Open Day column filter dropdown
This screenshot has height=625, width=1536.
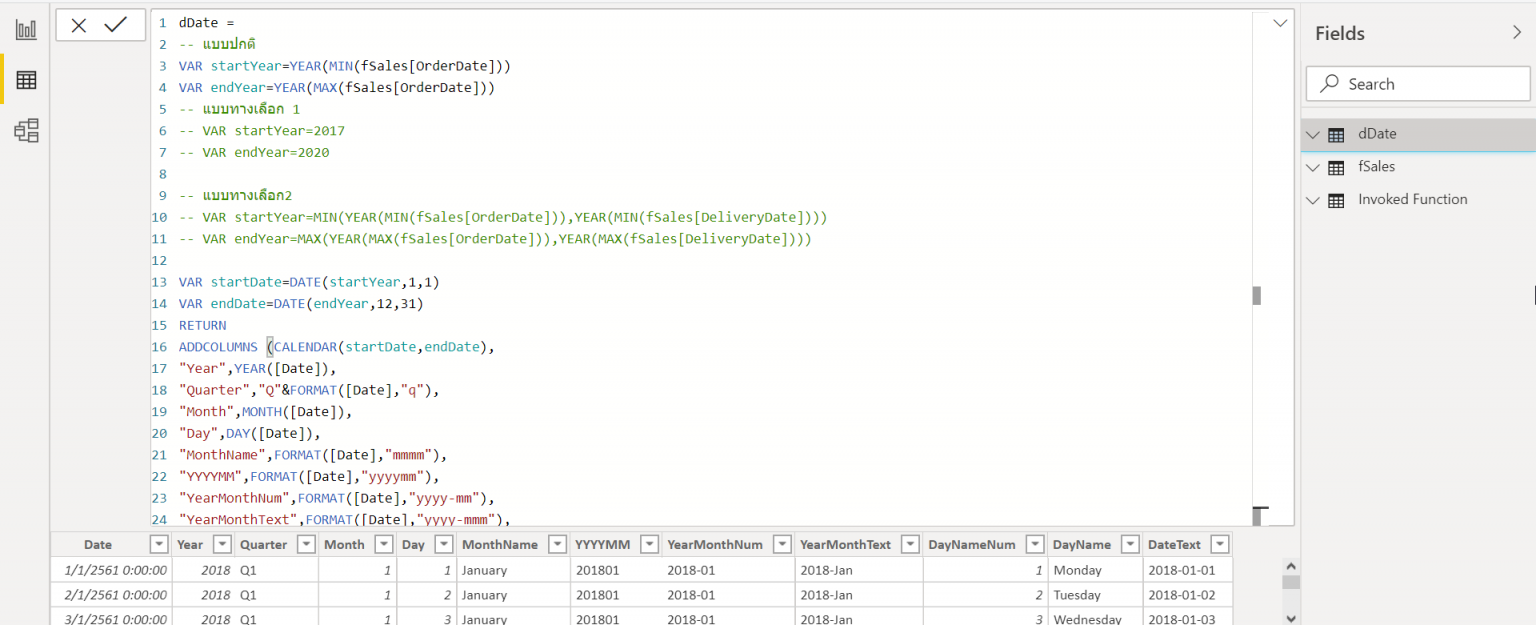click(x=443, y=545)
